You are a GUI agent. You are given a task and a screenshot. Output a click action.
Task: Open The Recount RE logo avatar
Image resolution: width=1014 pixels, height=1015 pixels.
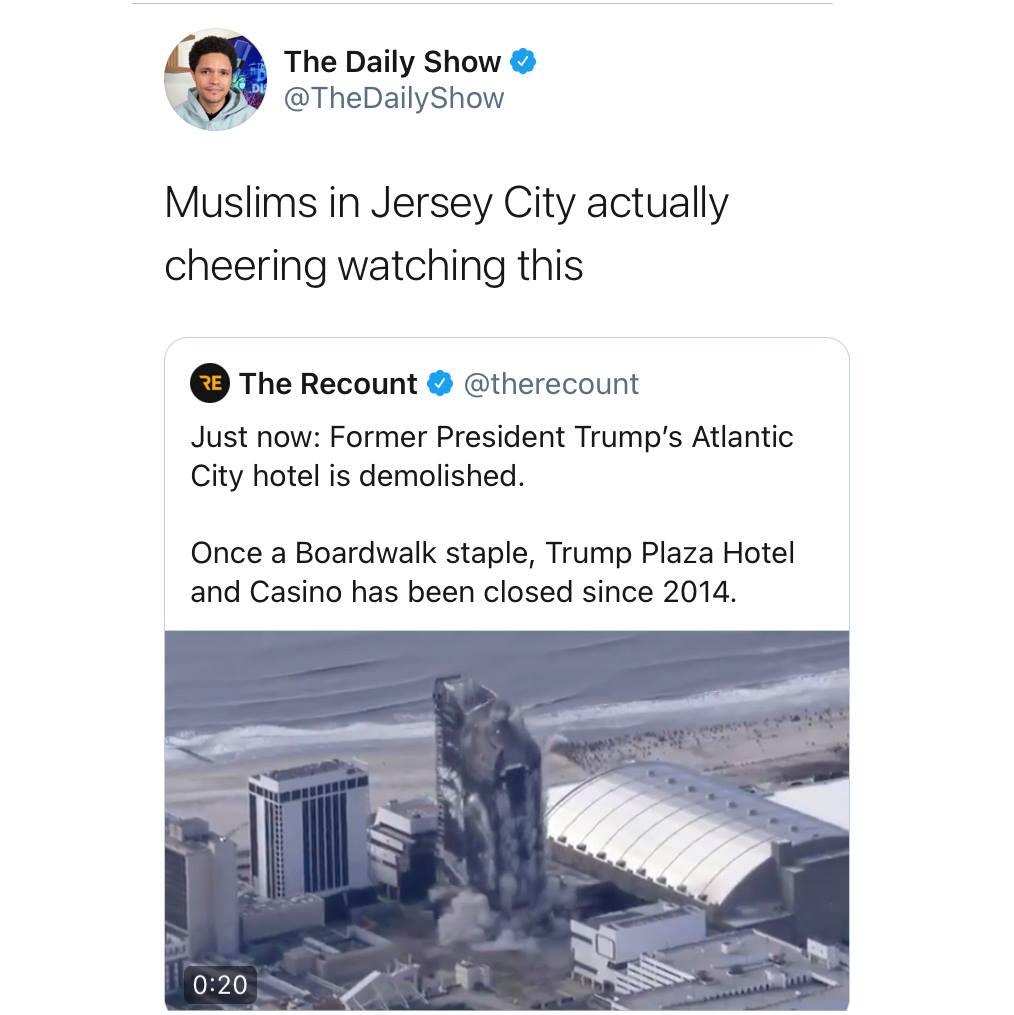coord(210,383)
